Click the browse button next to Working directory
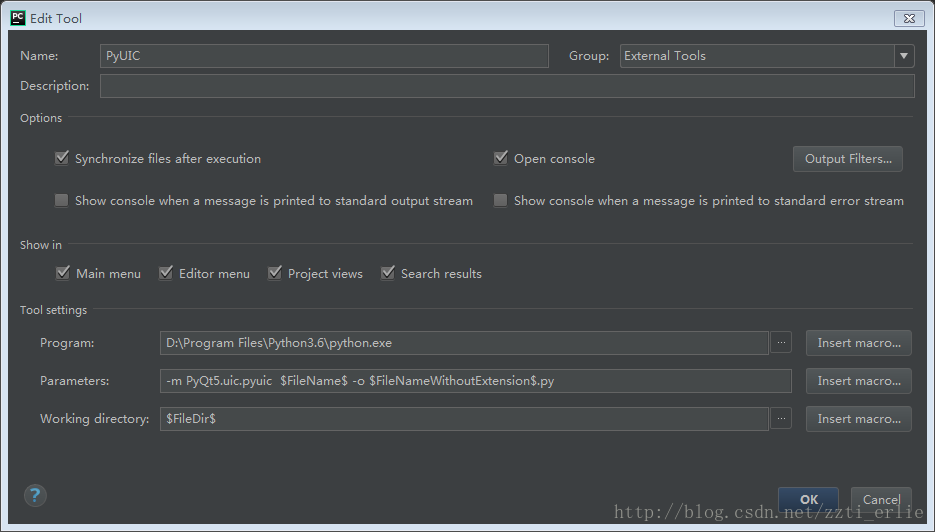This screenshot has height=532, width=935. pyautogui.click(x=782, y=419)
